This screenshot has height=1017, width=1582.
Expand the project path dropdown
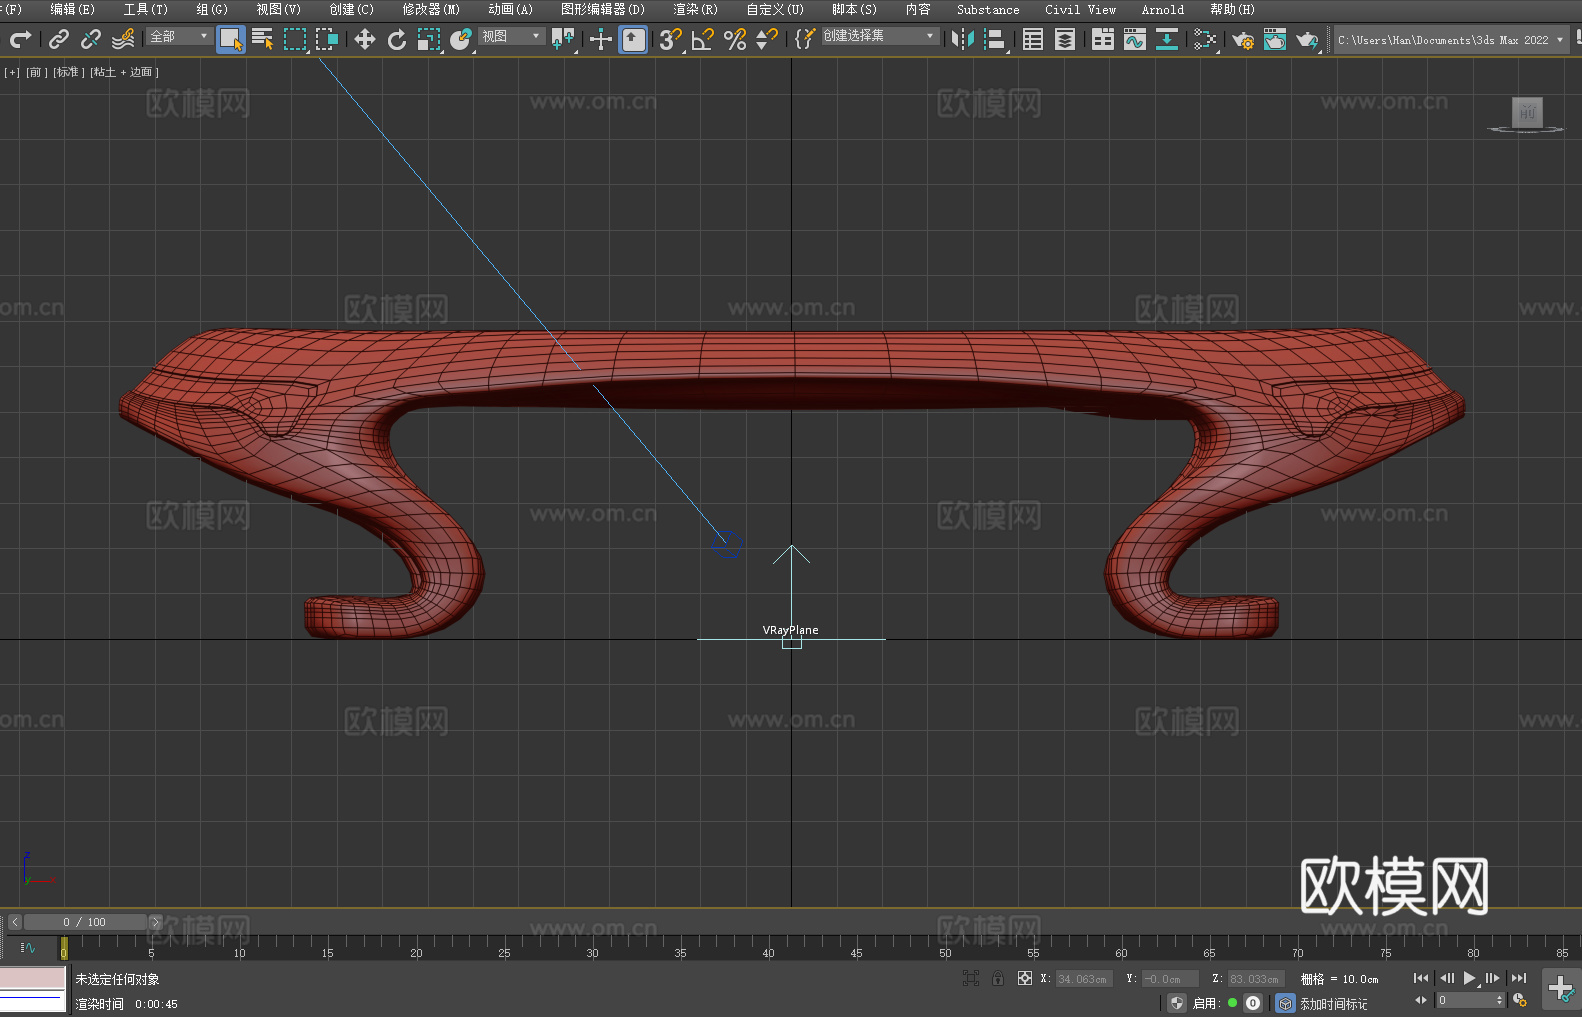pyautogui.click(x=1559, y=40)
